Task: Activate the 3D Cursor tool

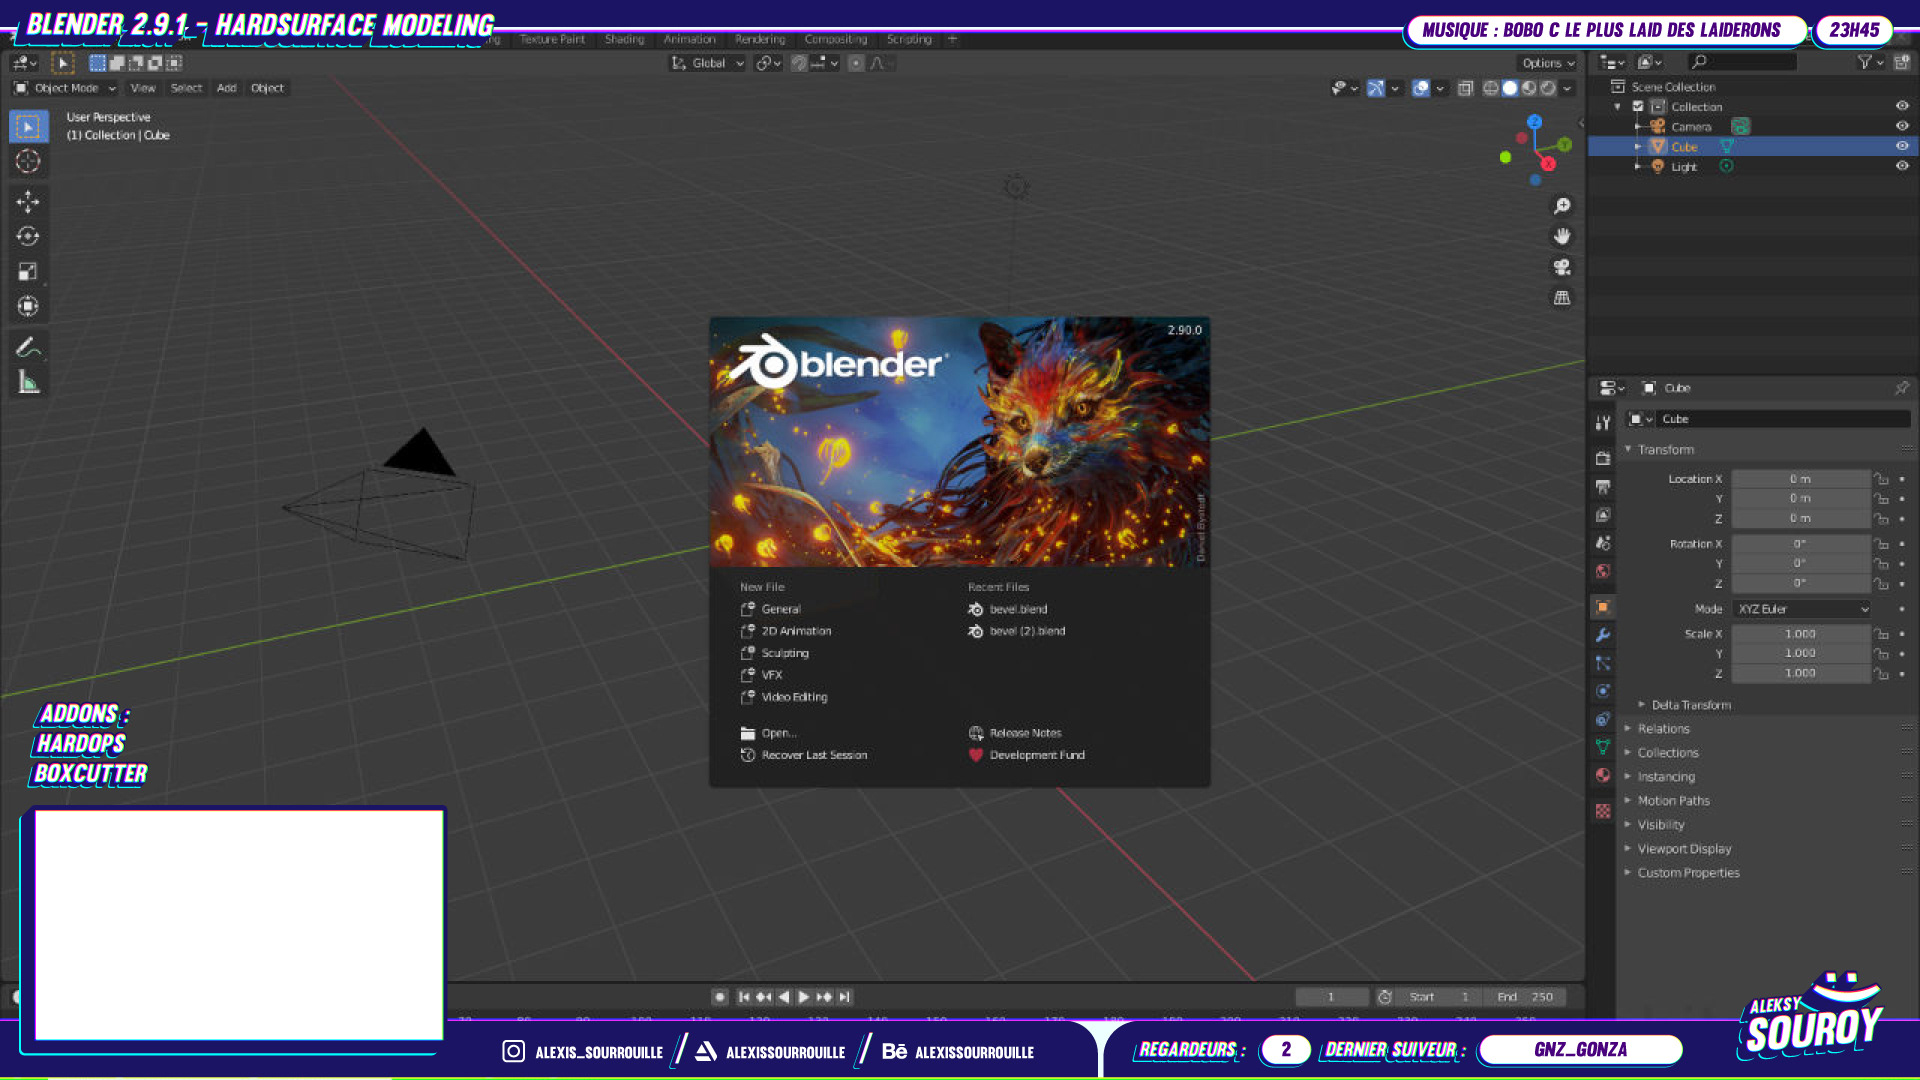Action: tap(28, 161)
